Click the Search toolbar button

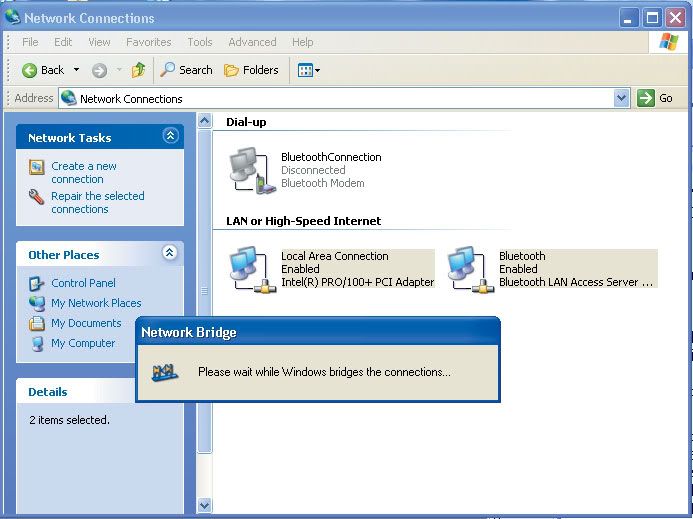(186, 70)
